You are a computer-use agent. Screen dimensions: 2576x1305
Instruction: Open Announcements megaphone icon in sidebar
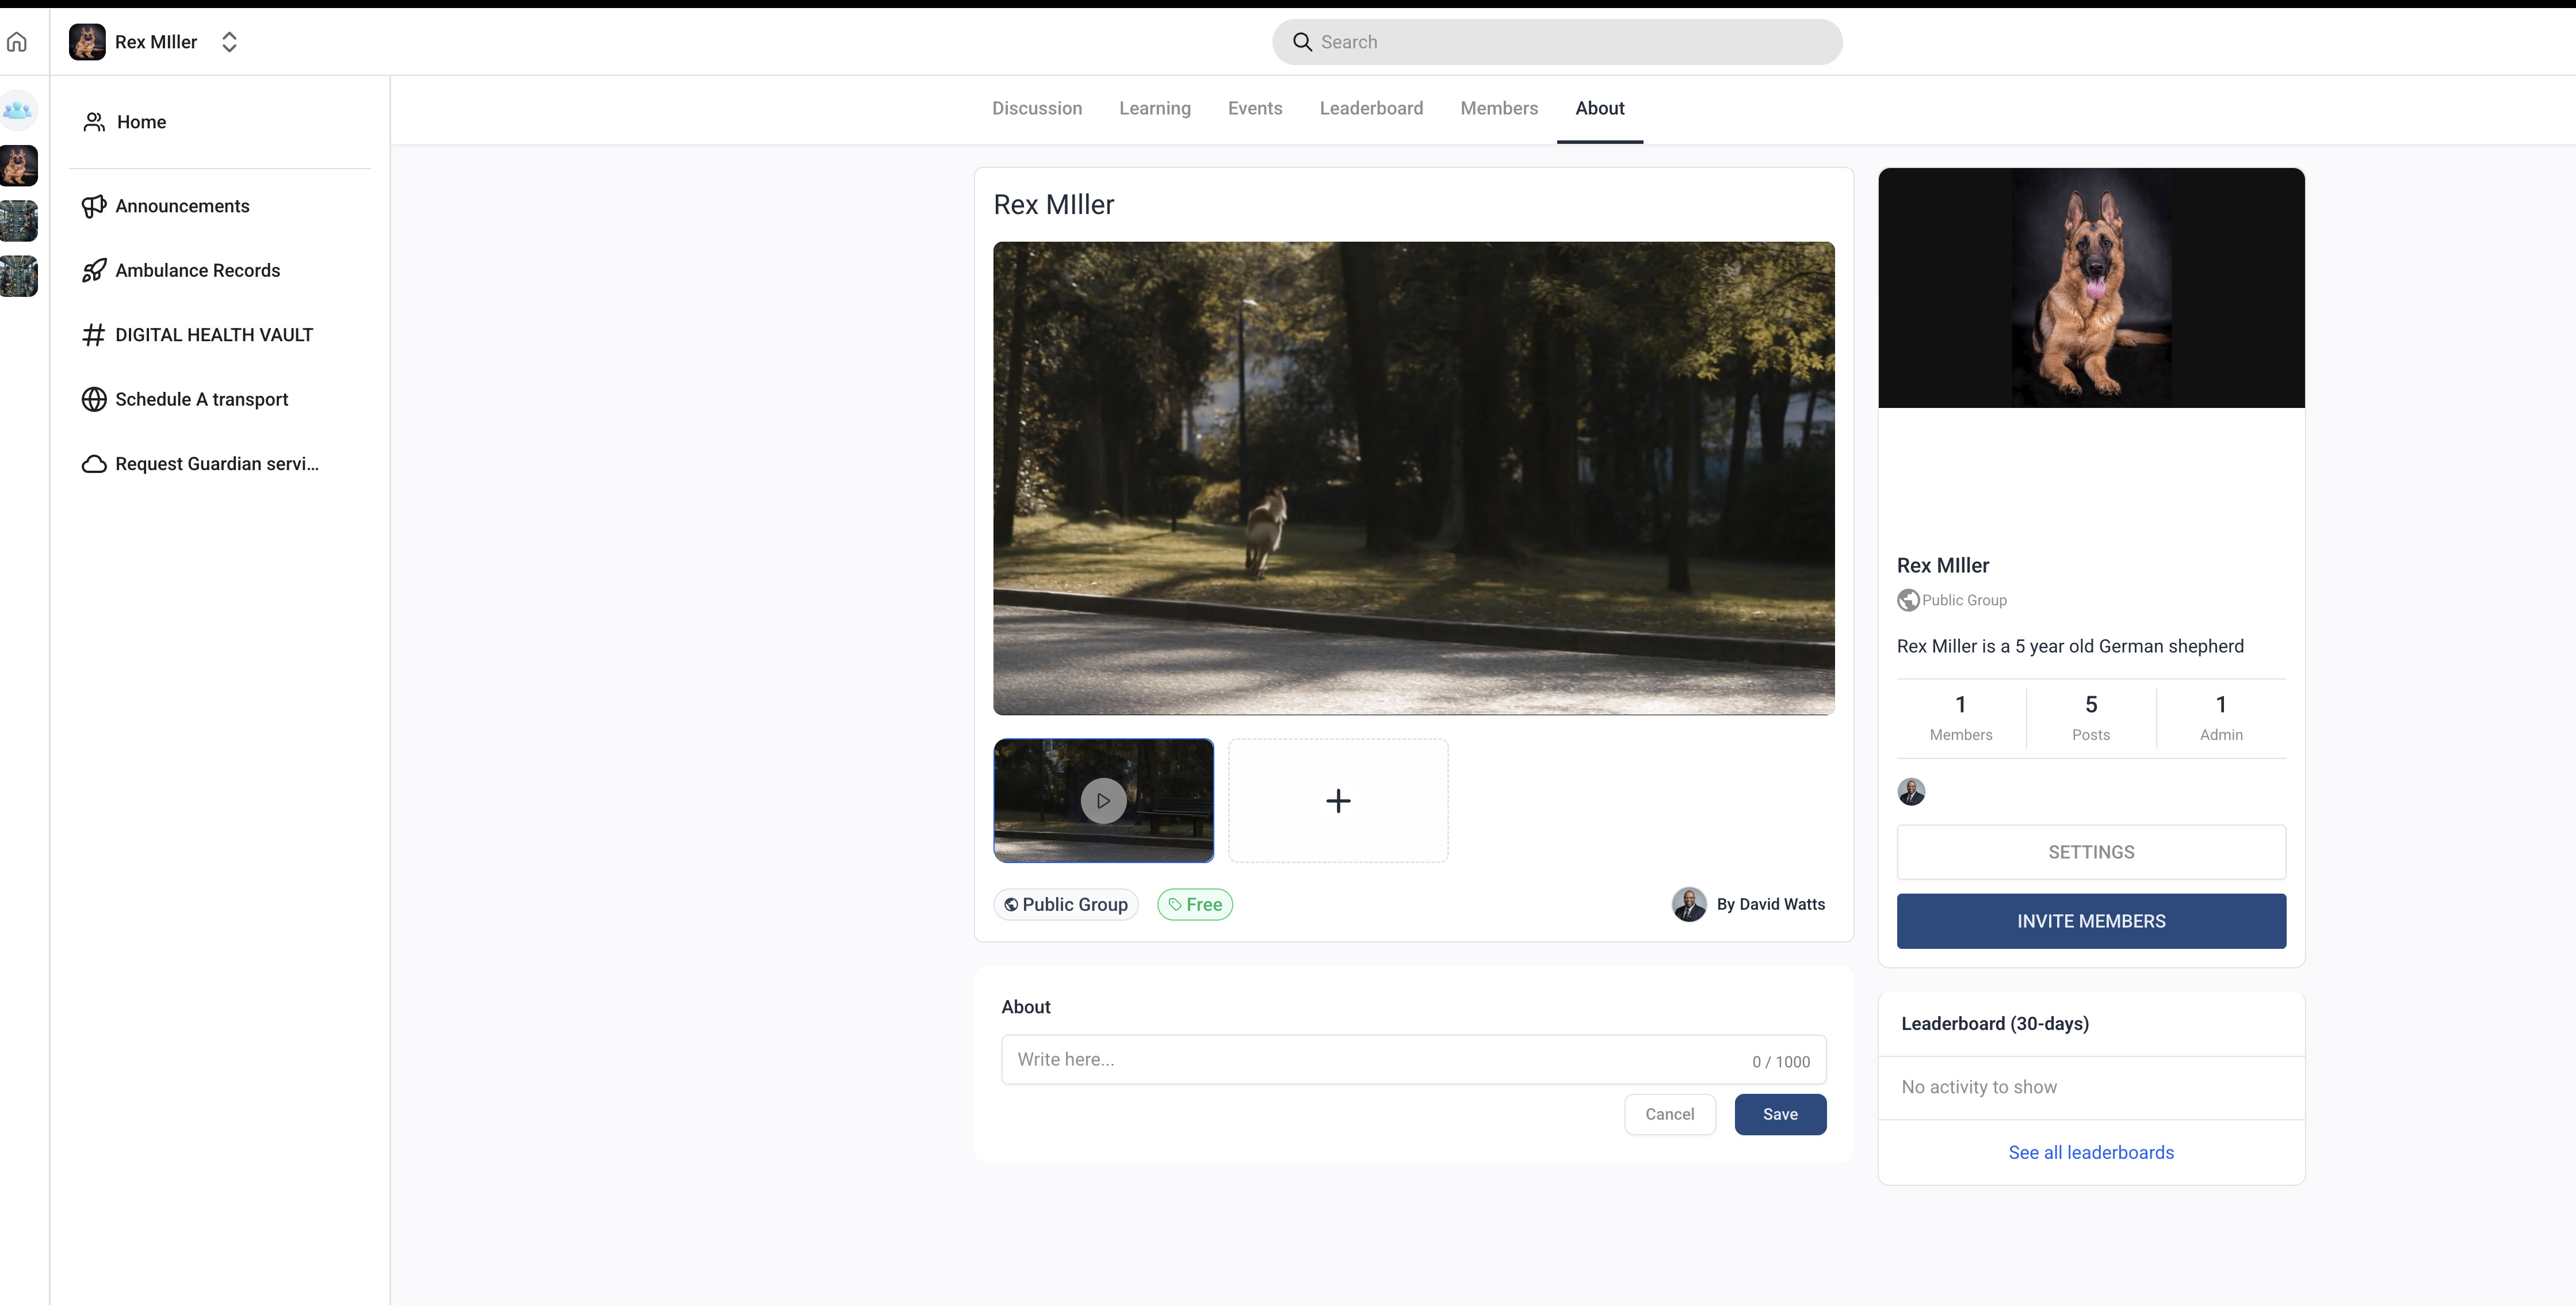click(x=94, y=206)
